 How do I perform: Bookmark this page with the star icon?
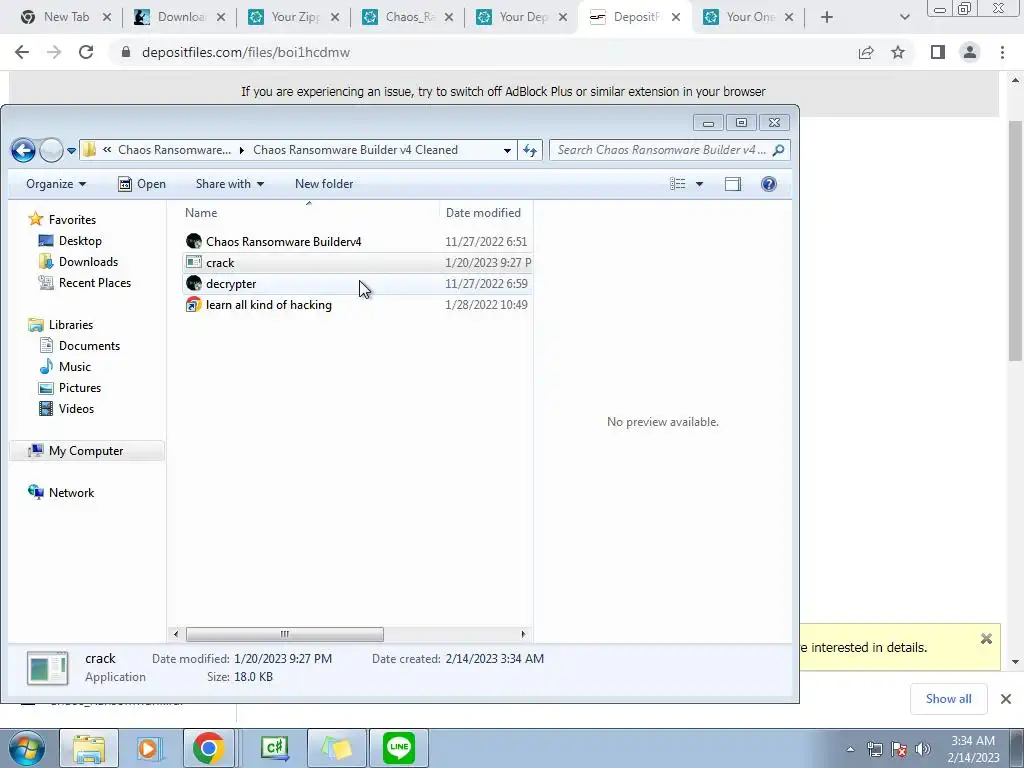pyautogui.click(x=898, y=52)
